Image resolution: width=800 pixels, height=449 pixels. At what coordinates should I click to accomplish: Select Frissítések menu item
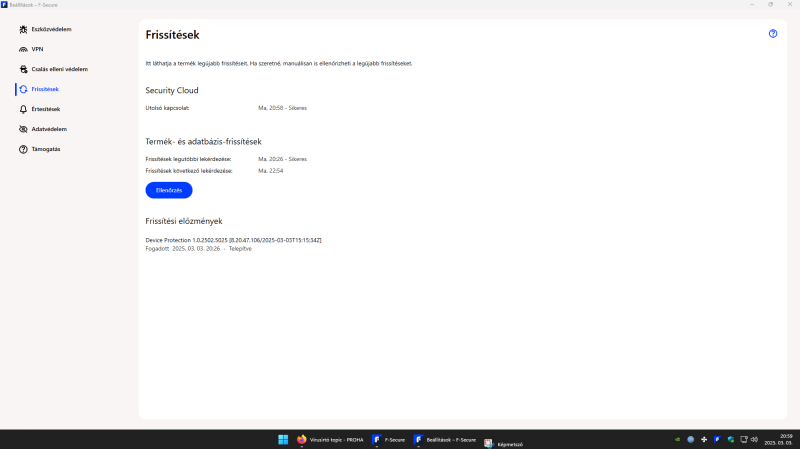45,89
